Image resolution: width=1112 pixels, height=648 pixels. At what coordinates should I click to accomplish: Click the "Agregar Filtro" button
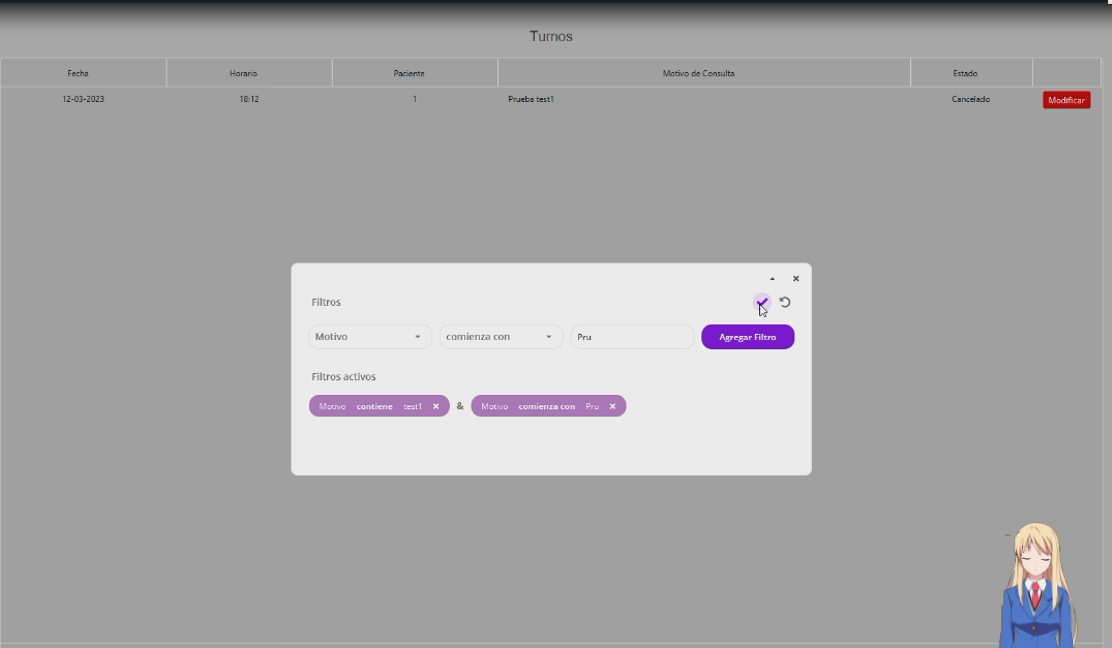coord(747,337)
